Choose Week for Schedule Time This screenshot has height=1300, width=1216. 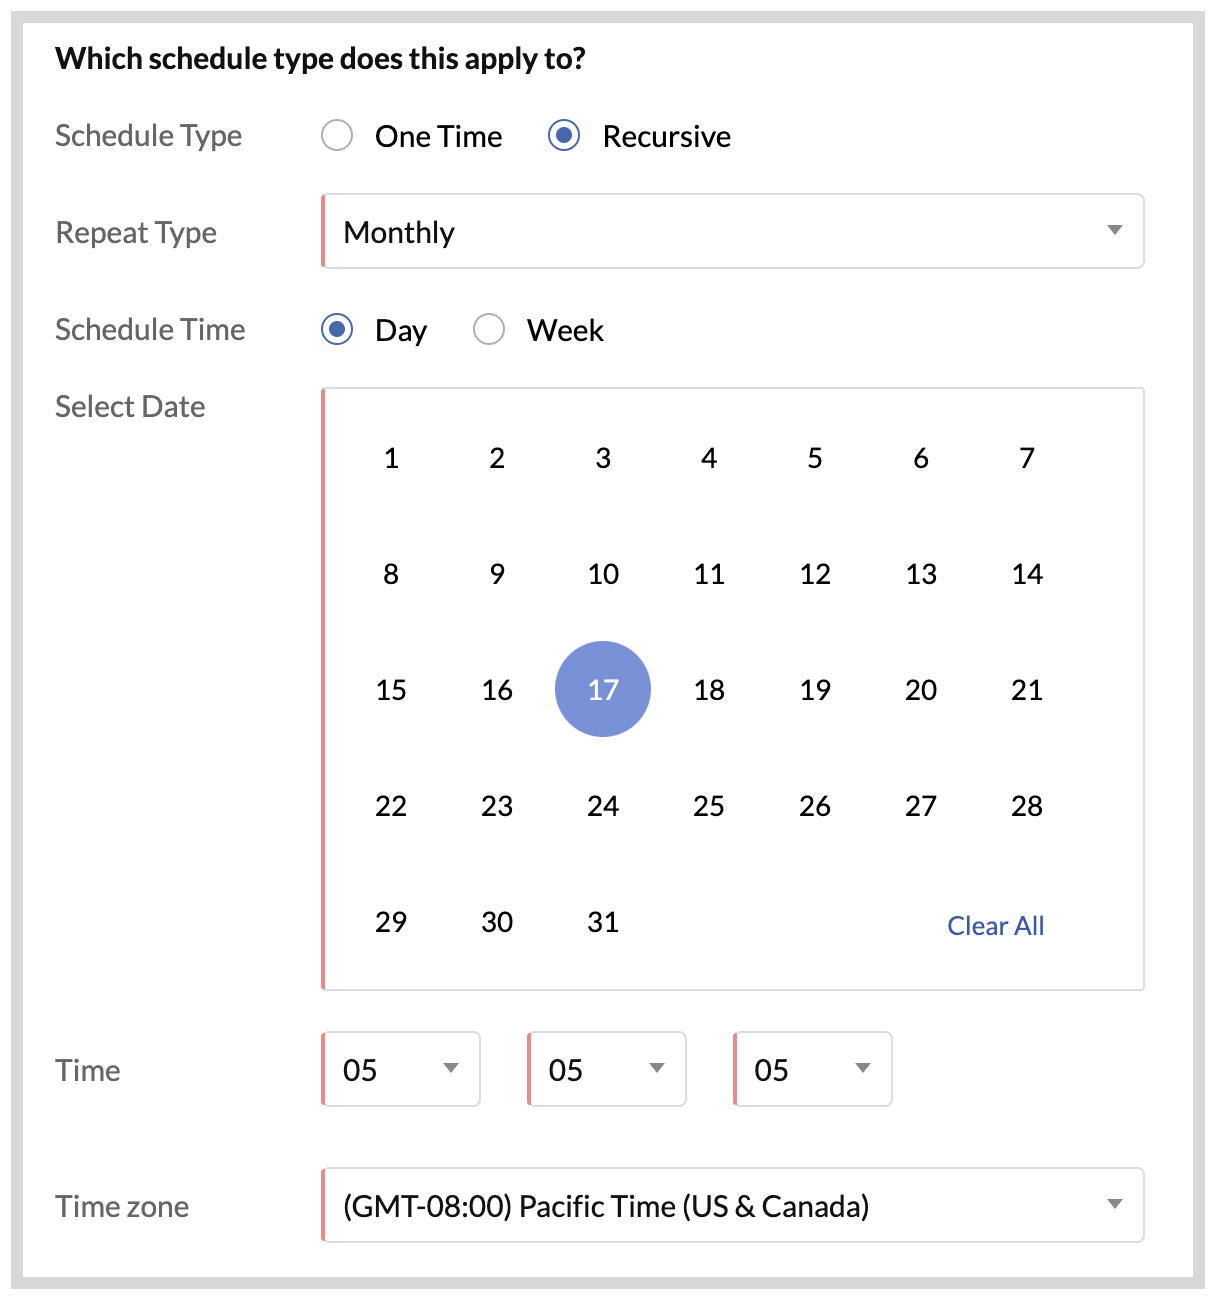click(x=489, y=329)
